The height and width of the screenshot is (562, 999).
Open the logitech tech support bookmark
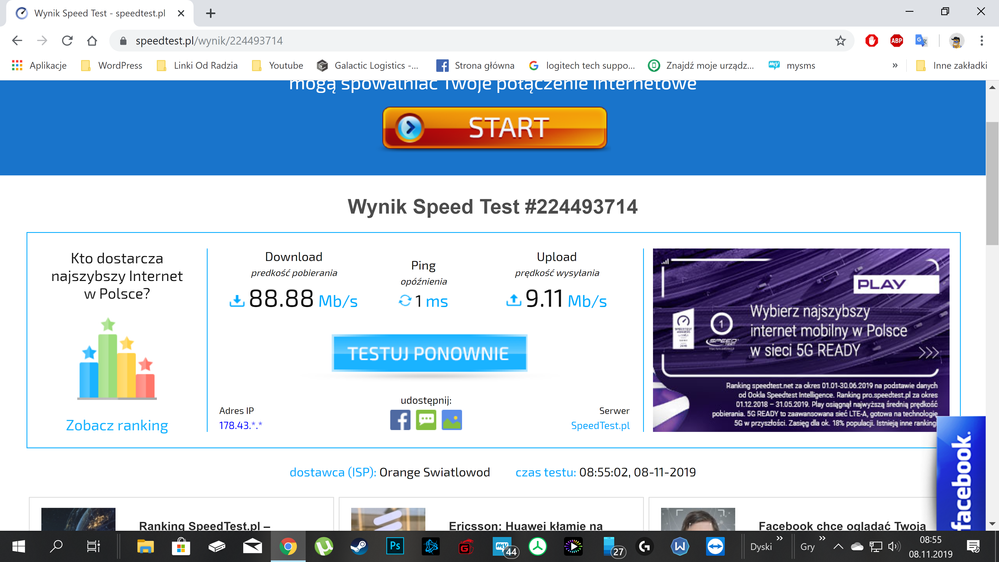[x=582, y=65]
